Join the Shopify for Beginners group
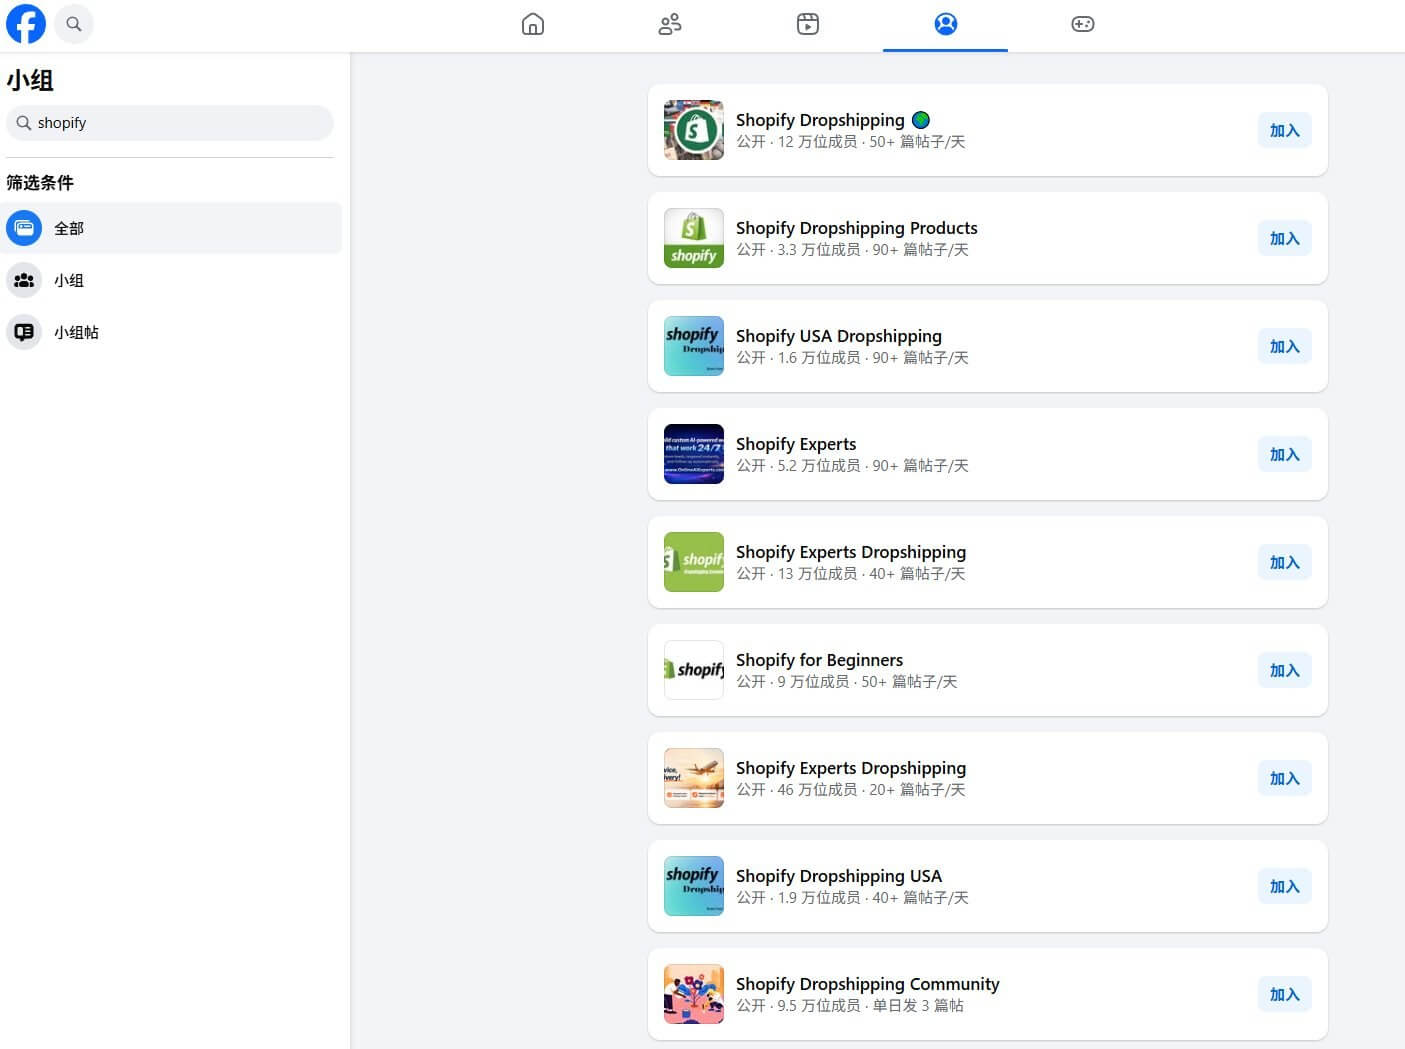Image resolution: width=1405 pixels, height=1049 pixels. tap(1284, 670)
